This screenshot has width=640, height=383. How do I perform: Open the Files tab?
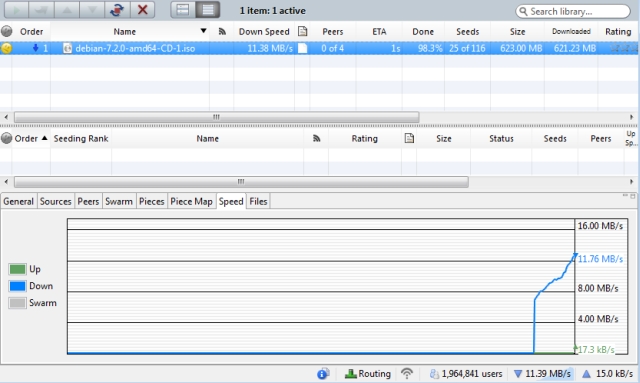(258, 201)
